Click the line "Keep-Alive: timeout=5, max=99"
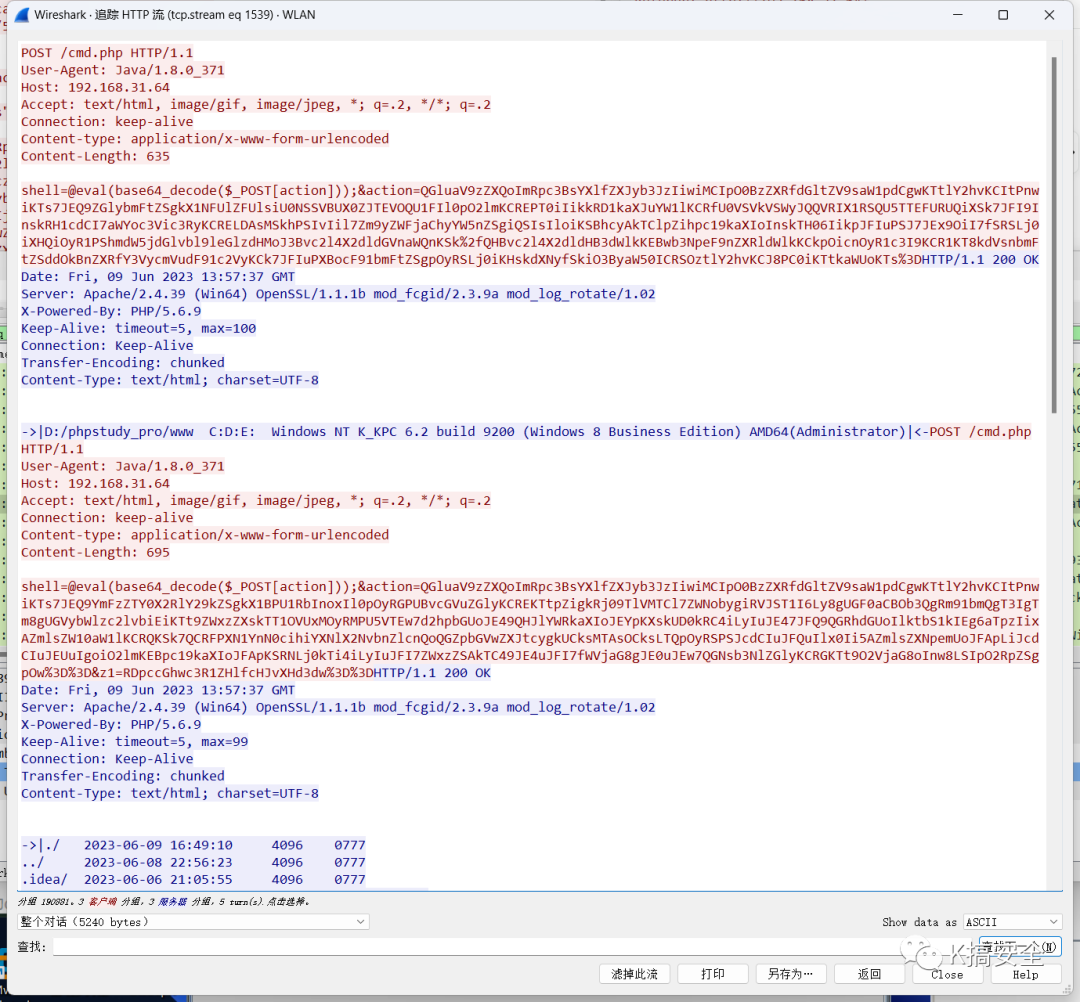This screenshot has height=1002, width=1080. 134,742
